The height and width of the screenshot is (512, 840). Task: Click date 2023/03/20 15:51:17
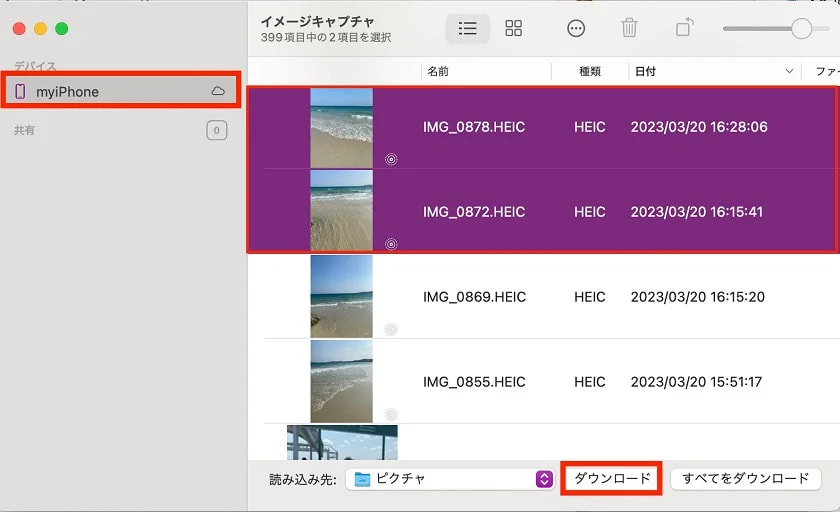[x=696, y=382]
